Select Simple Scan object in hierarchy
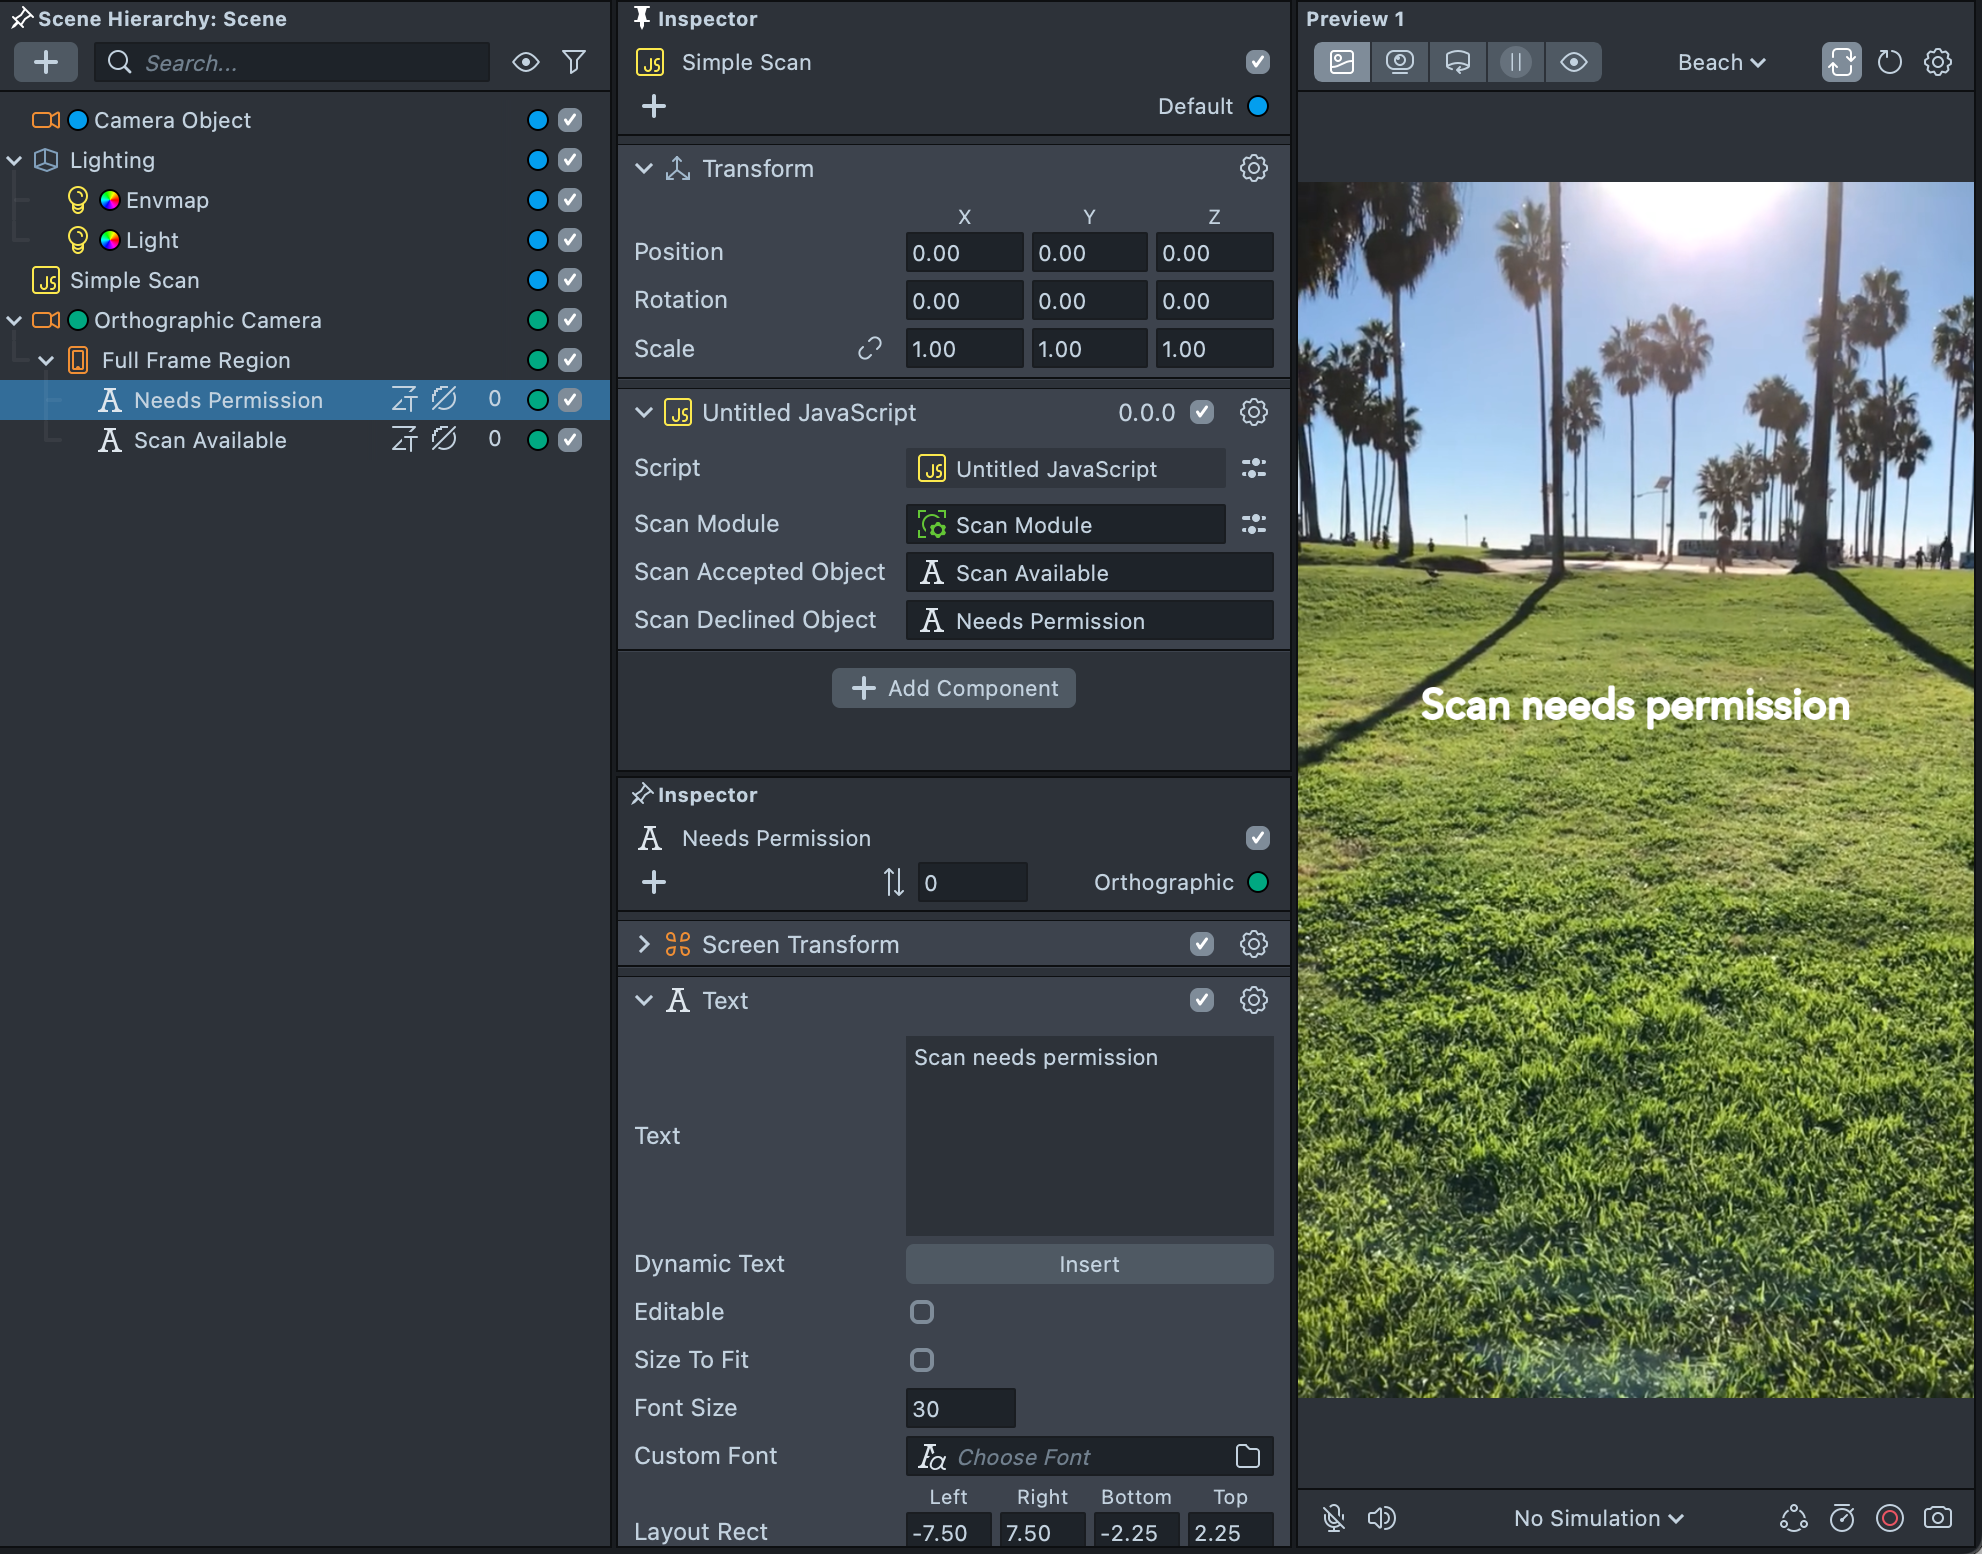The image size is (1982, 1554). 134,280
